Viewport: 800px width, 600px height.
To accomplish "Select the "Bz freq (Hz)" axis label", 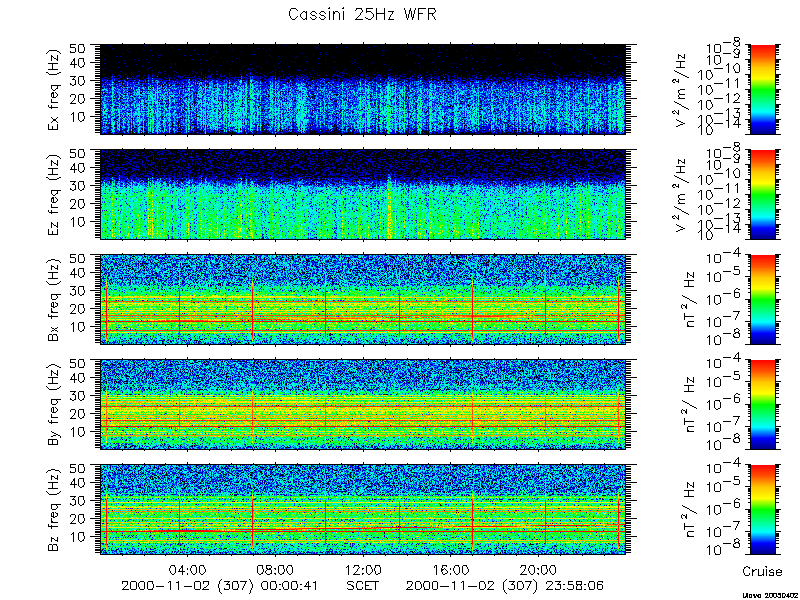I will pyautogui.click(x=55, y=510).
